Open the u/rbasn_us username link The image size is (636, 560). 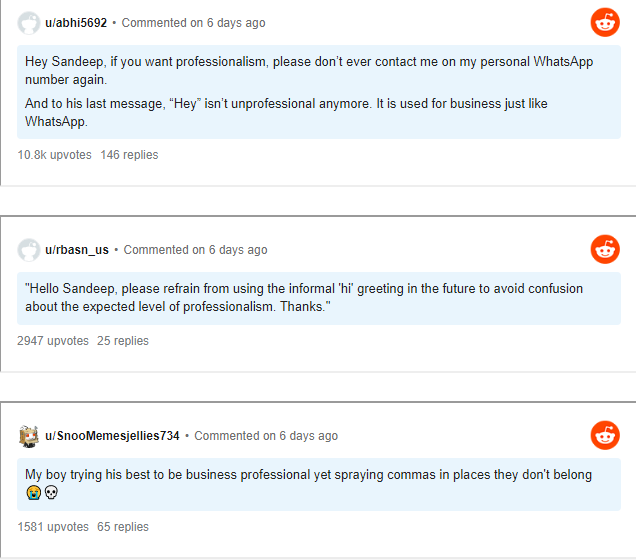pyautogui.click(x=77, y=250)
